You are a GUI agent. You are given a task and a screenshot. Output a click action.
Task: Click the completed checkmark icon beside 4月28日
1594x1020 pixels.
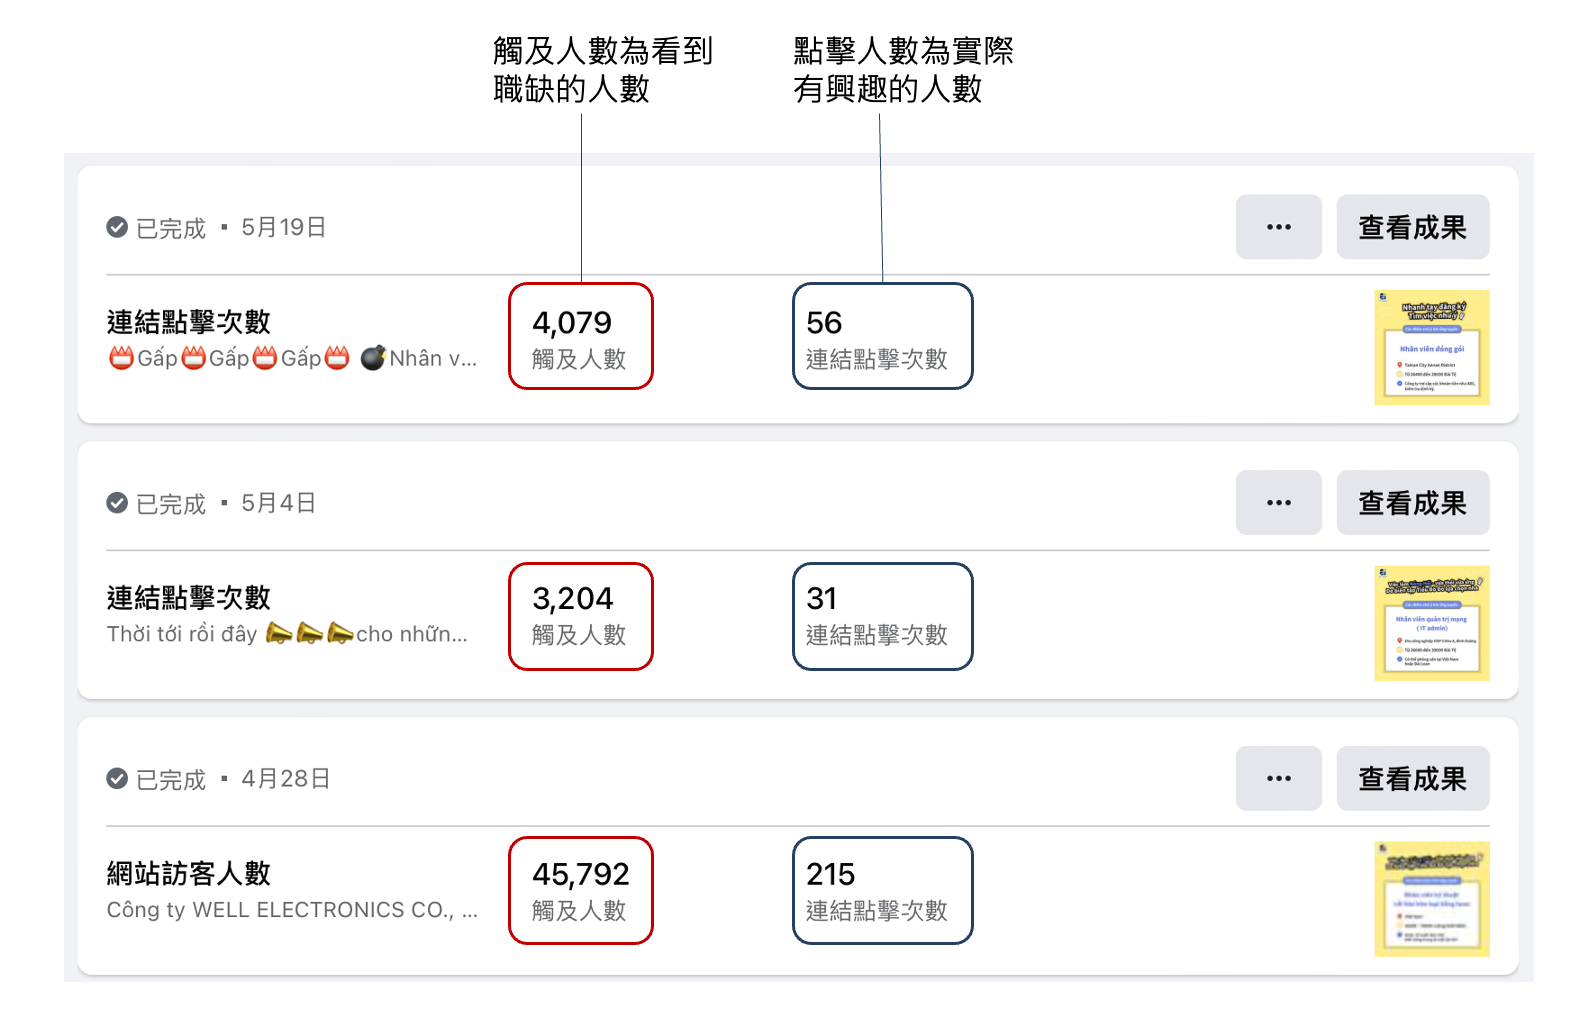117,779
